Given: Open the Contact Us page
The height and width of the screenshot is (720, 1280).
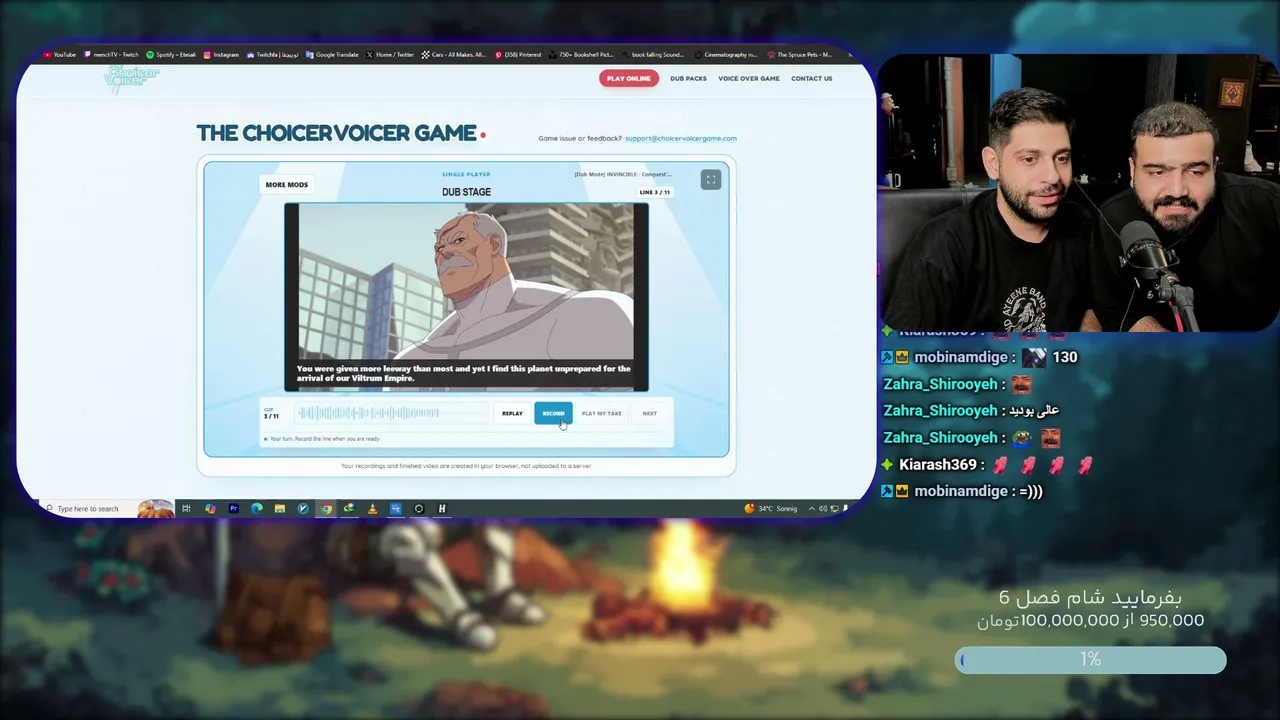Looking at the screenshot, I should click(x=811, y=78).
